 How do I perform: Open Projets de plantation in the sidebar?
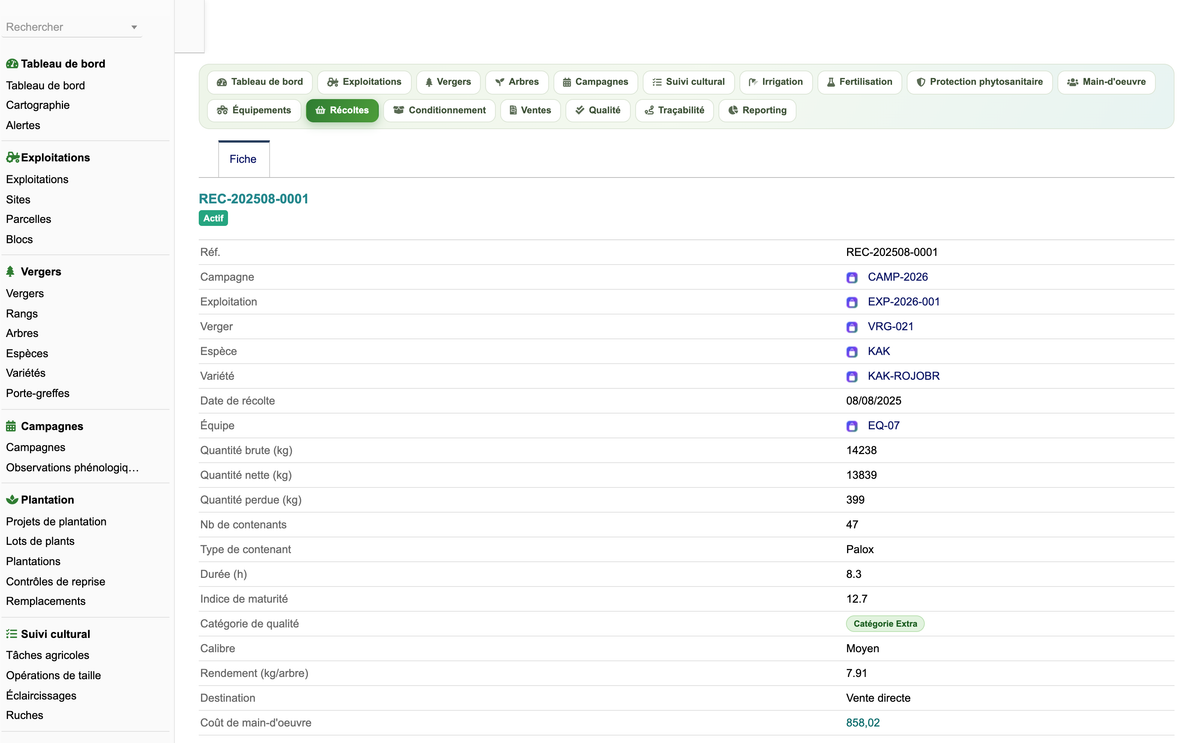pyautogui.click(x=56, y=522)
